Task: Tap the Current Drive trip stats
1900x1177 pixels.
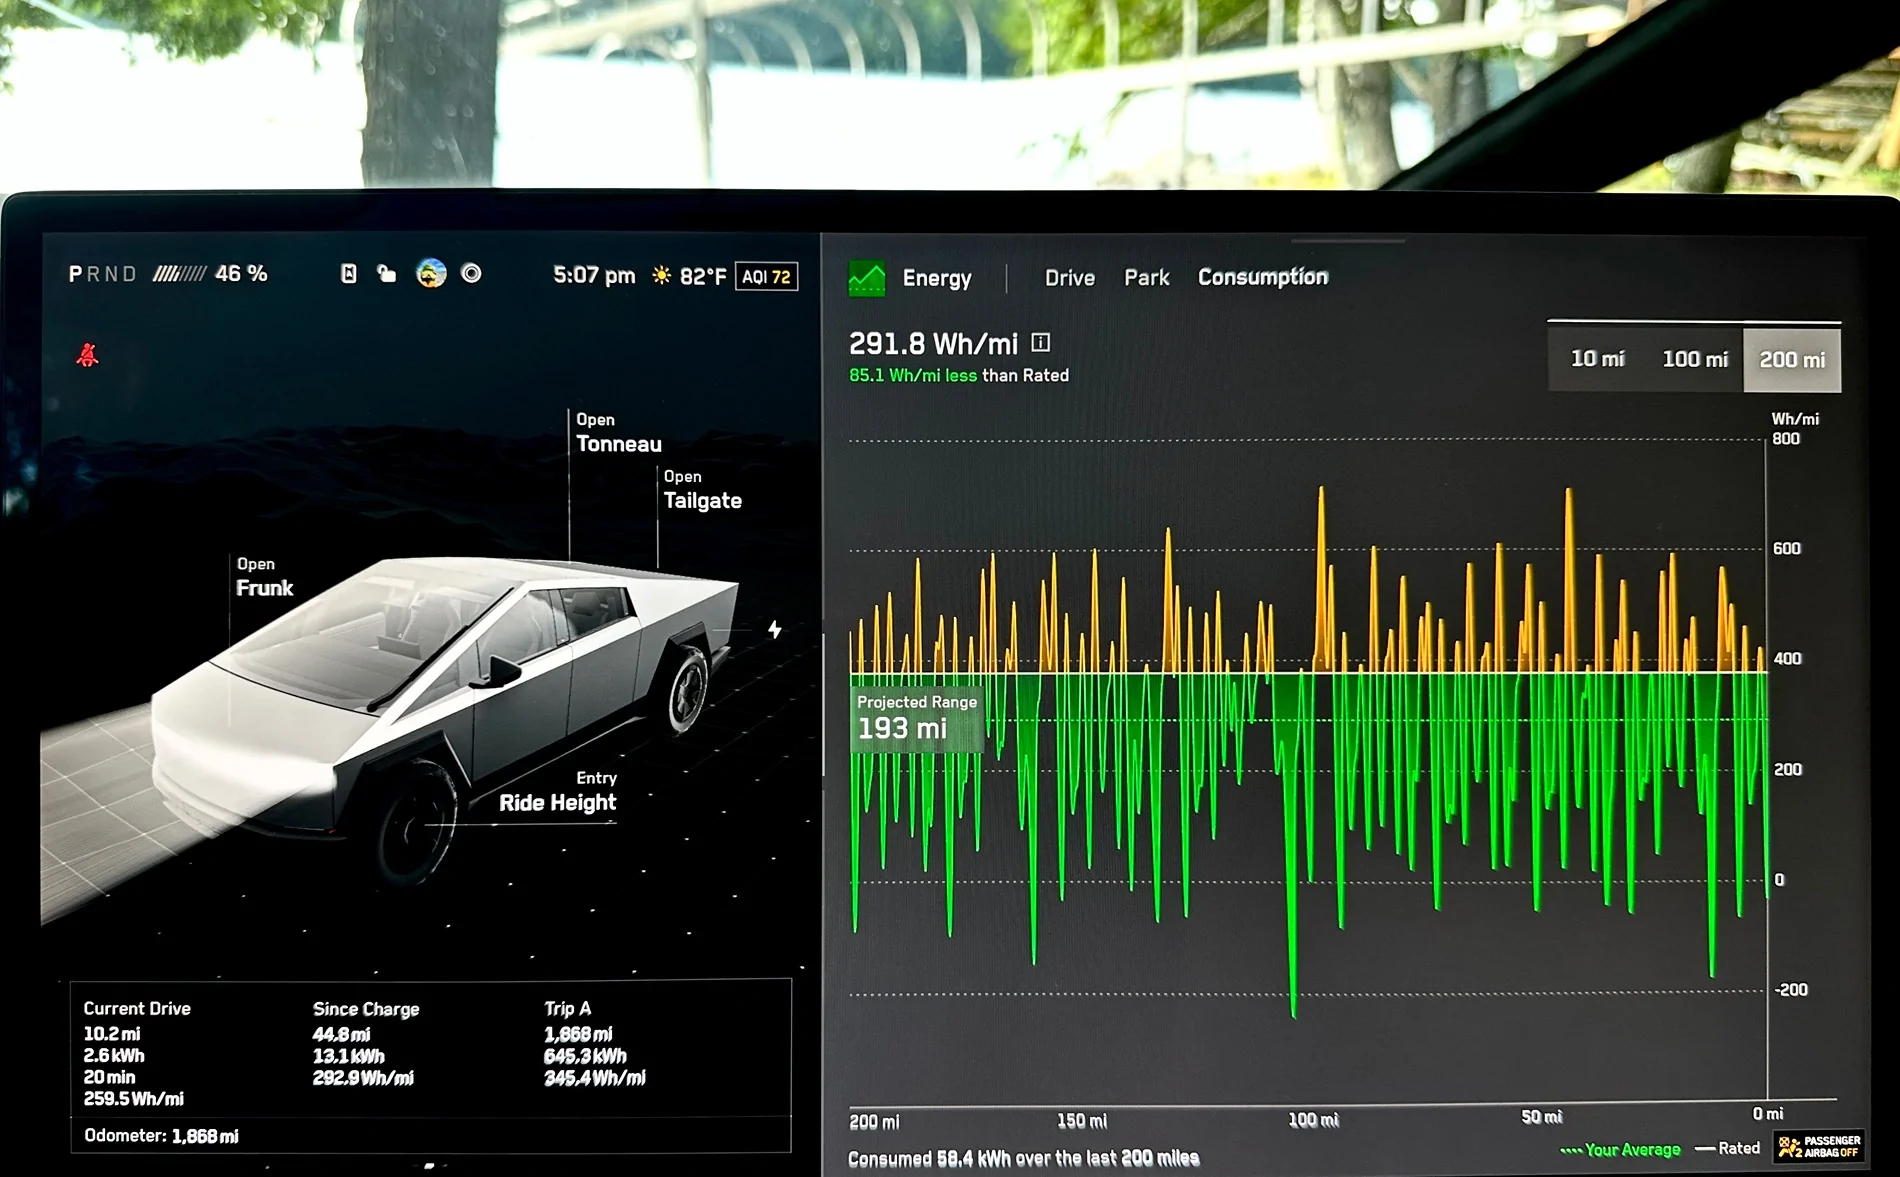Action: tap(137, 1053)
